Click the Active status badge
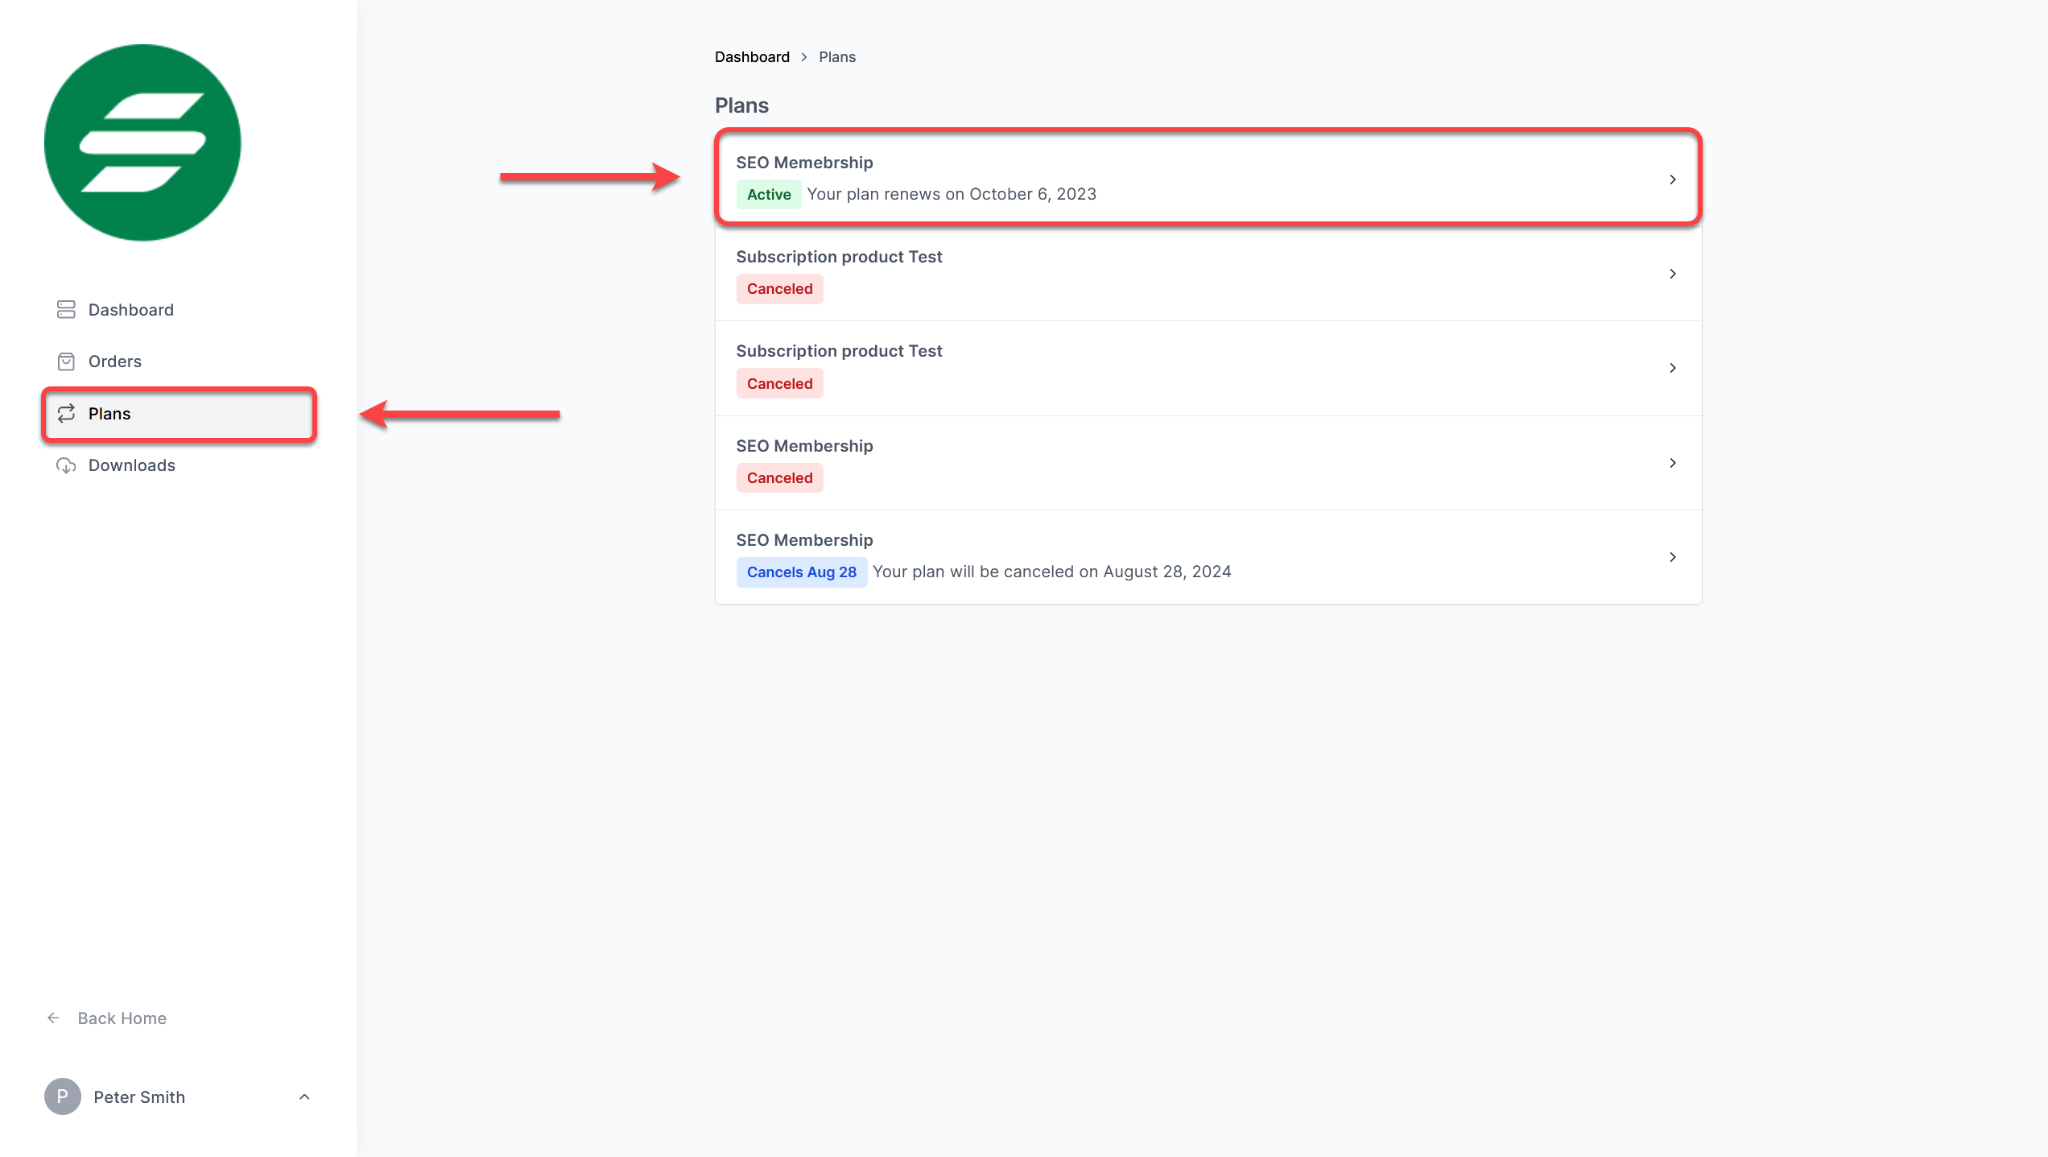 [x=768, y=194]
